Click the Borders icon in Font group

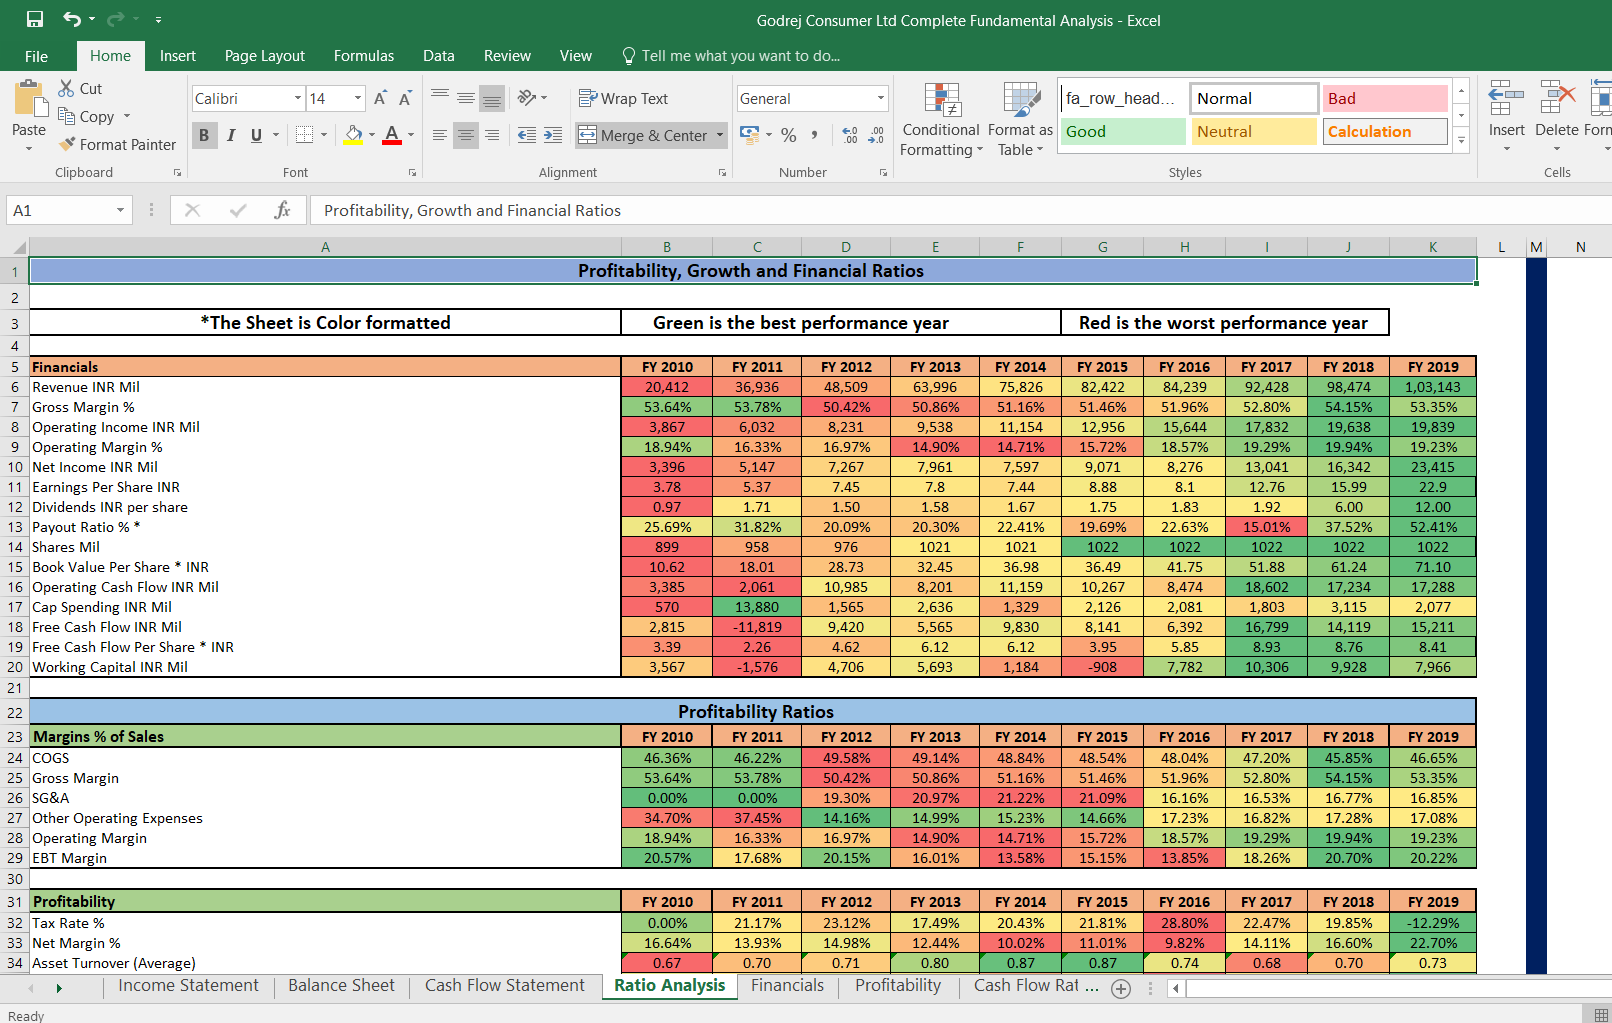pos(306,134)
